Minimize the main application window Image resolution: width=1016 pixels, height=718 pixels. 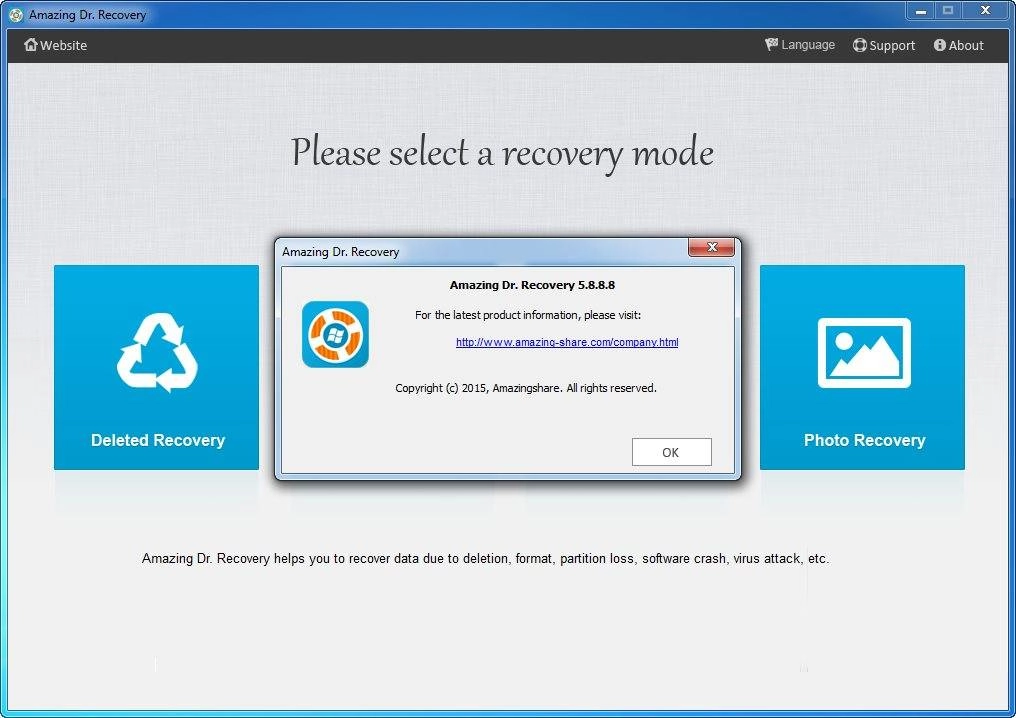[921, 10]
